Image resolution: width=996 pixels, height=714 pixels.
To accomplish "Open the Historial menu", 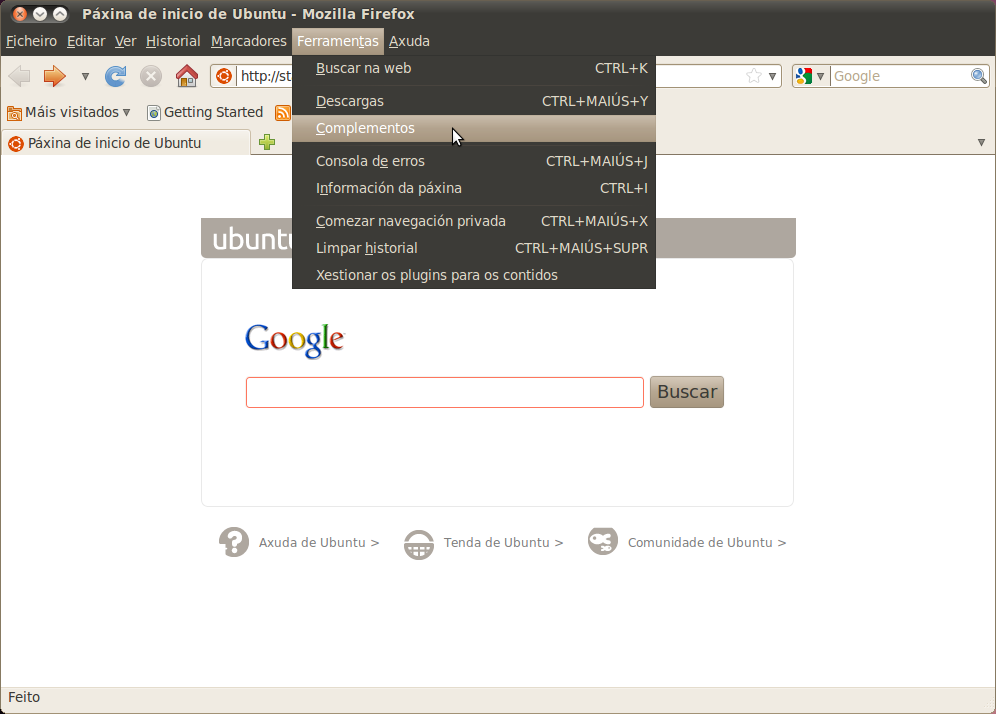I will click(x=173, y=41).
